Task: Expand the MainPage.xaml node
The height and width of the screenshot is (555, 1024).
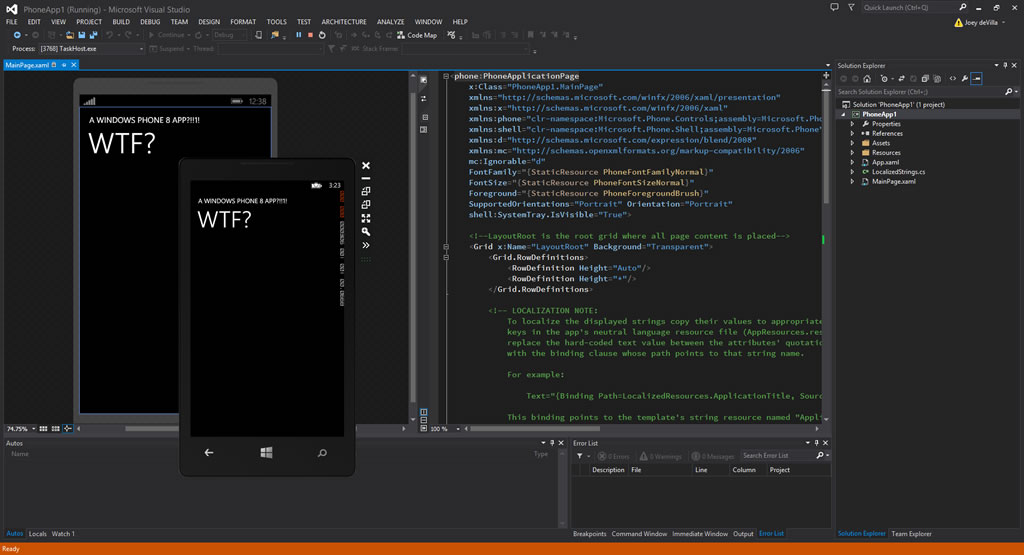Action: point(852,182)
